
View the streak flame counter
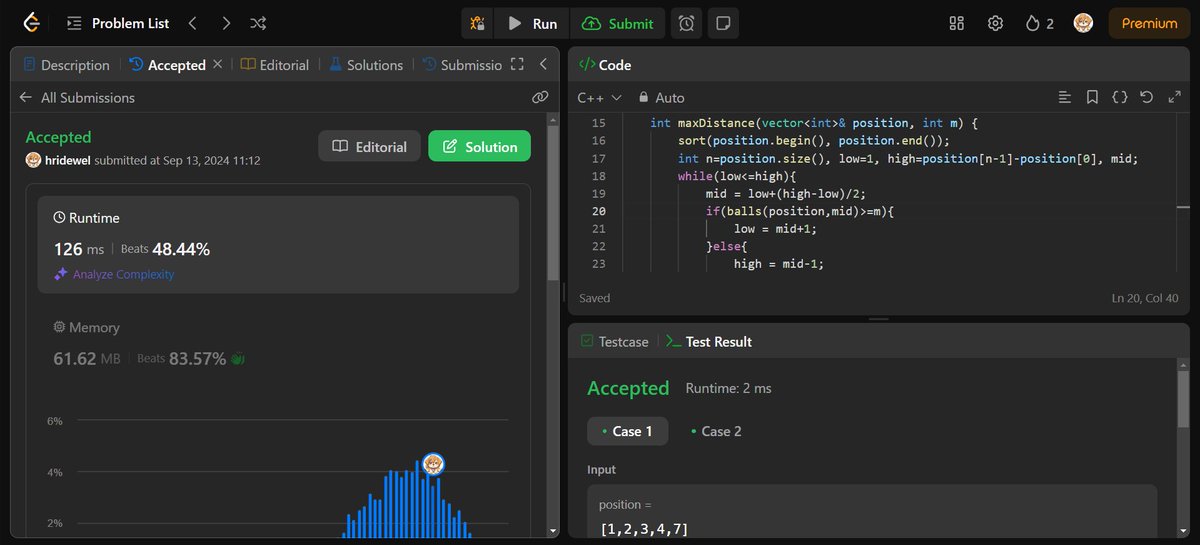(x=1040, y=23)
